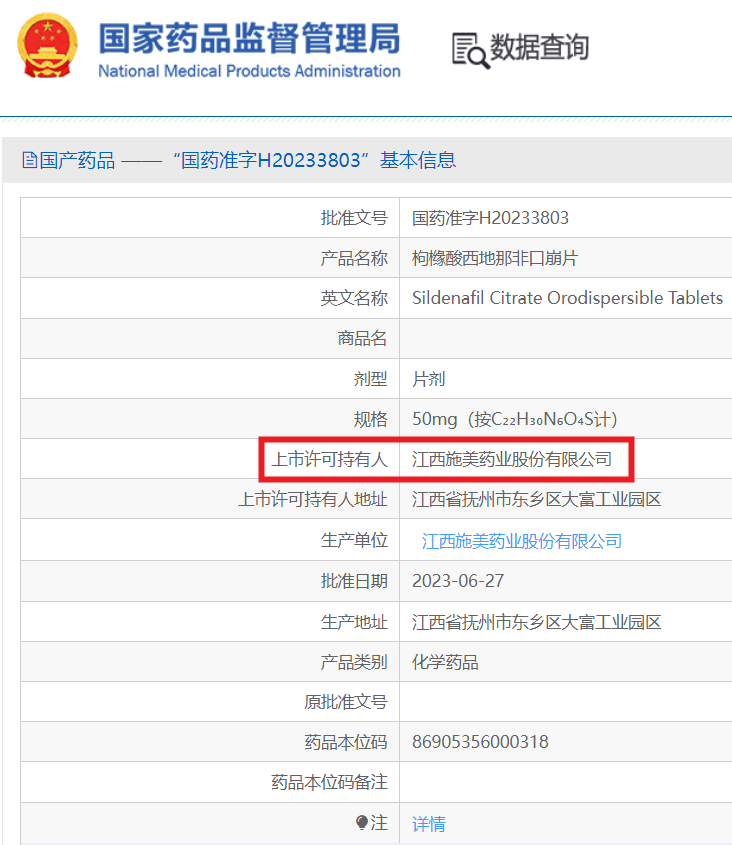
Task: Click the lightbulb icon next to 注
Action: click(362, 823)
